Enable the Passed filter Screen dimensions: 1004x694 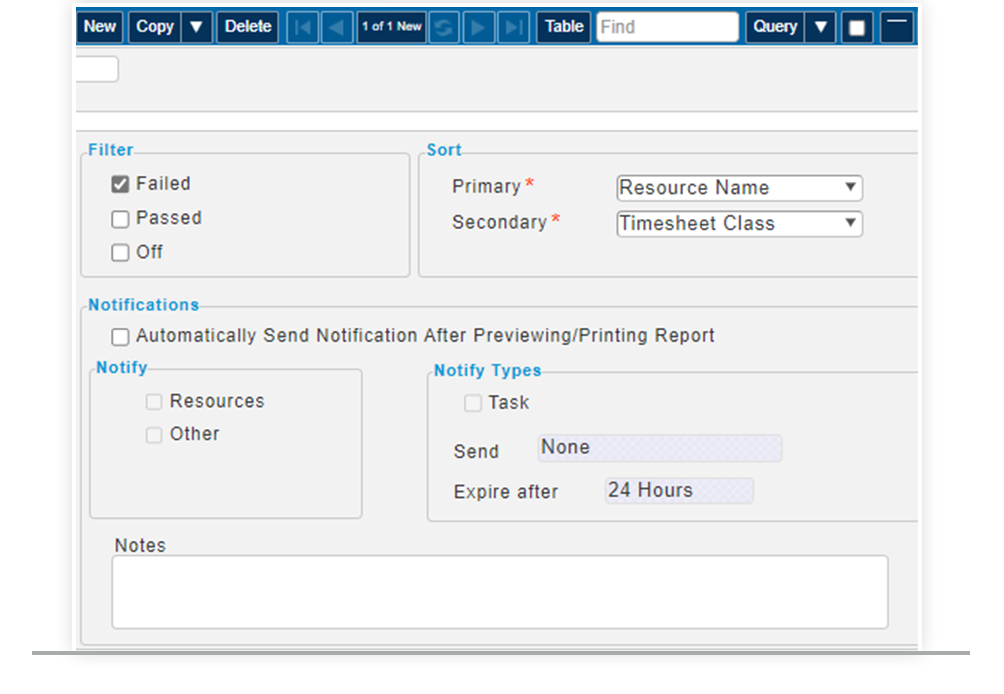click(x=120, y=218)
